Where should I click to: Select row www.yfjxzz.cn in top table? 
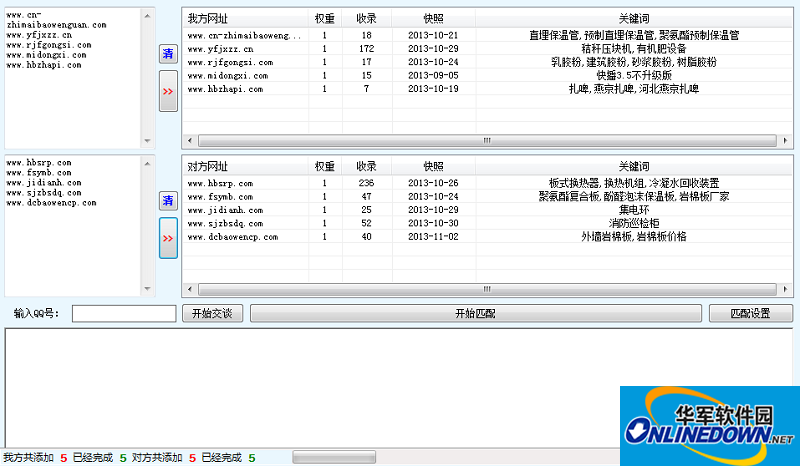coord(487,49)
